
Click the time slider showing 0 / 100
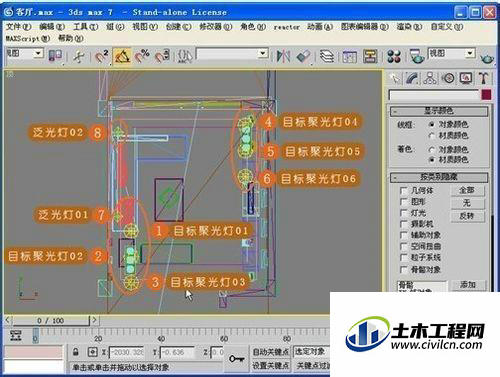51,321
